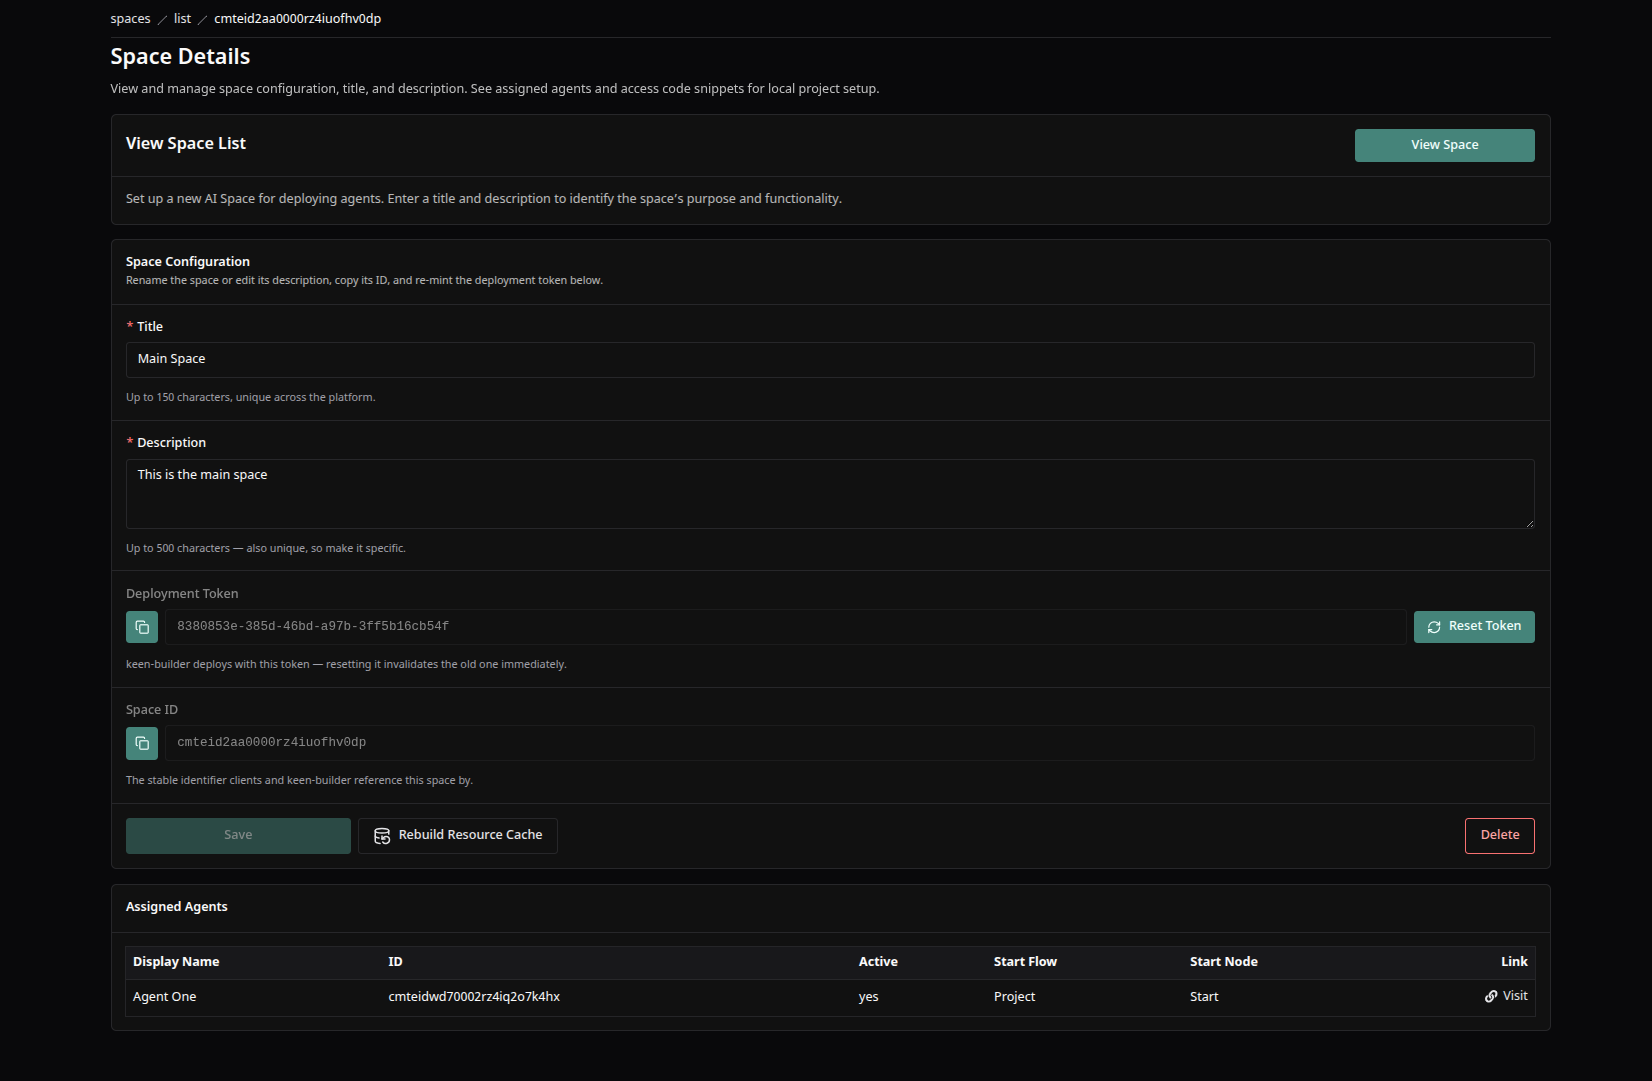
Task: Click 'Up to 500 characters' hint text
Action: [266, 549]
